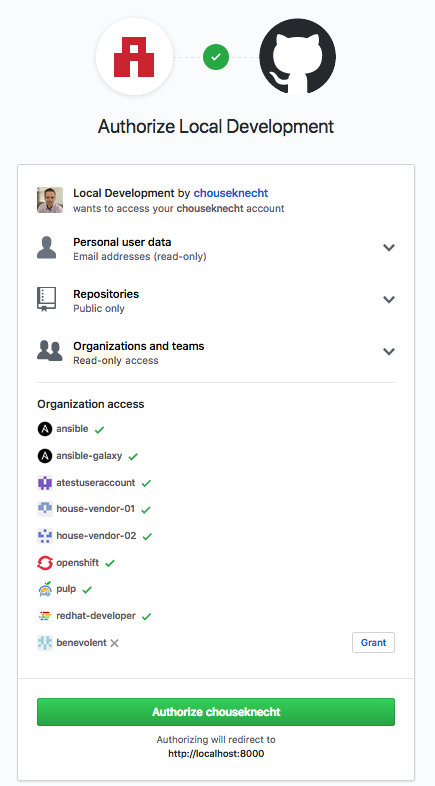
Task: Click the green check next to pulp
Action: 87,590
